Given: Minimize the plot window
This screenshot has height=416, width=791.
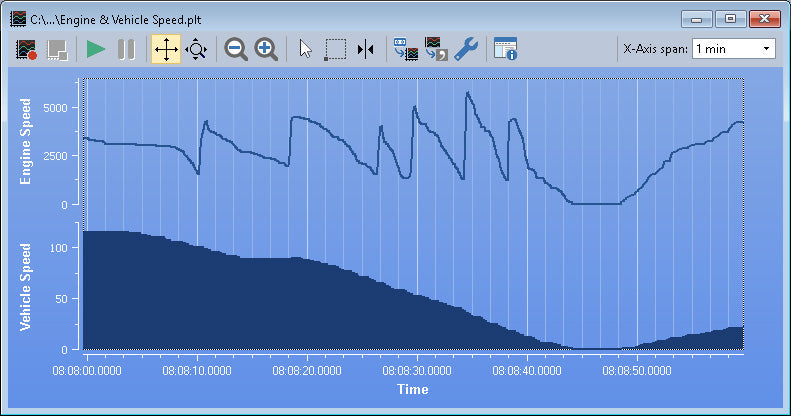Looking at the screenshot, I should (x=697, y=19).
